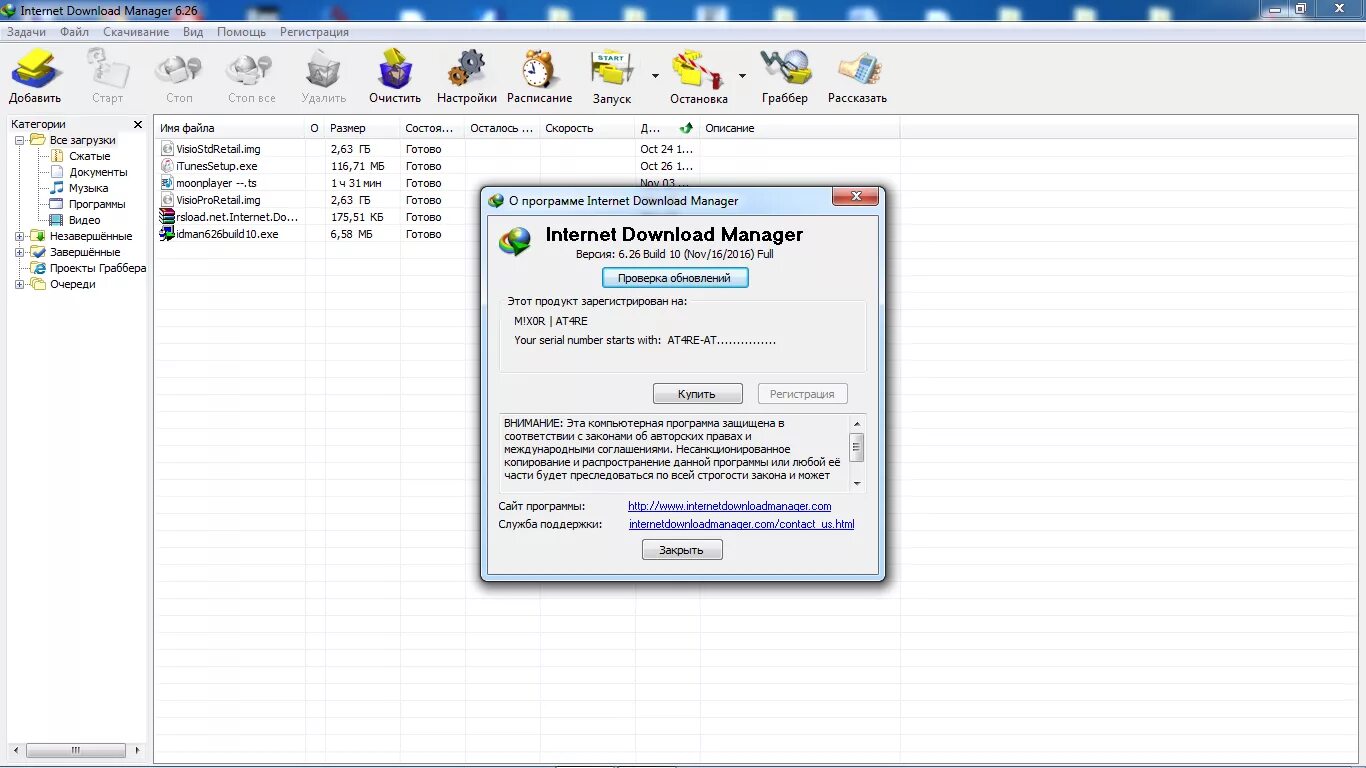
Task: Click the Проверка обновлений button
Action: pyautogui.click(x=675, y=278)
